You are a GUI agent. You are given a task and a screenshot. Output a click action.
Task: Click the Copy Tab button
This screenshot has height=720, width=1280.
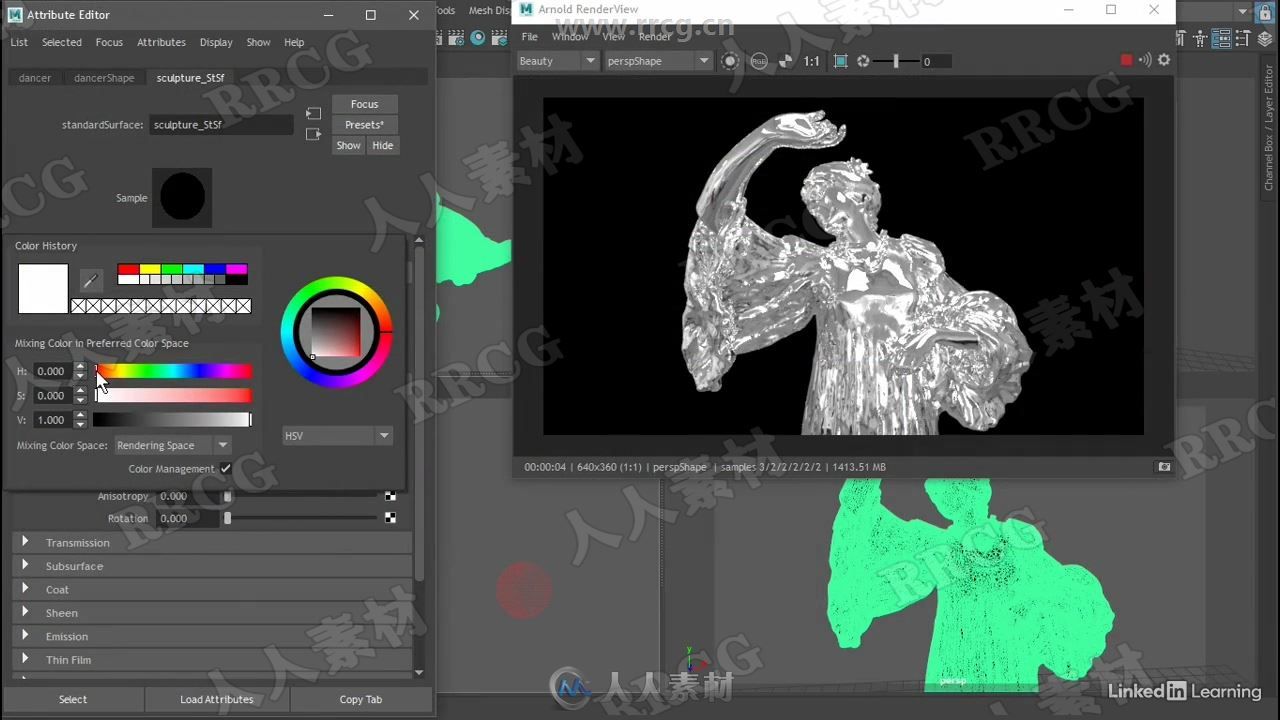pos(361,699)
